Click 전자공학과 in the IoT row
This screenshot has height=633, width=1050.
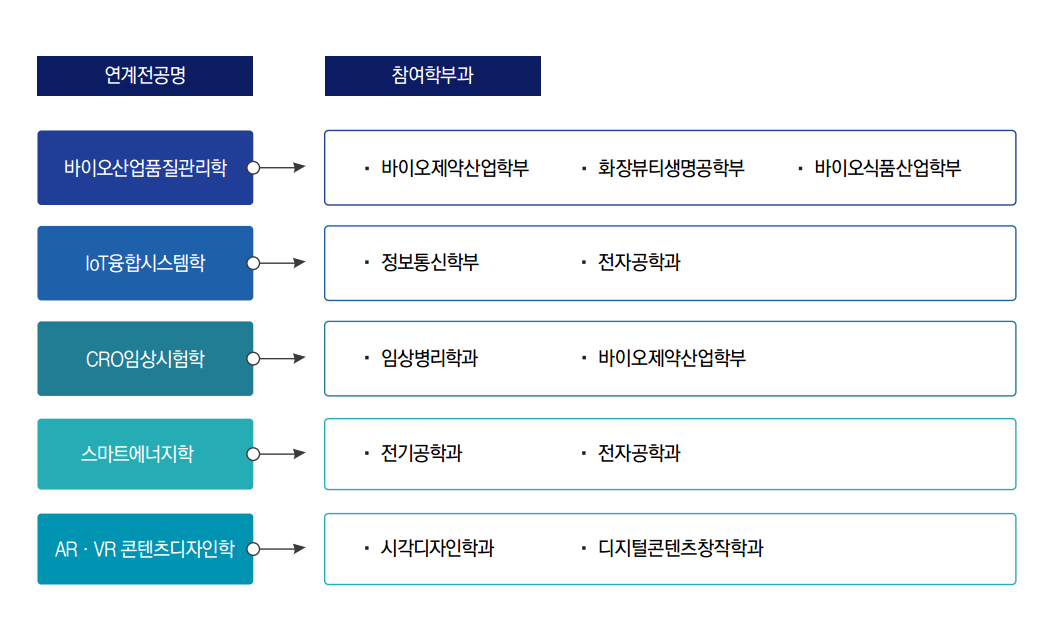click(639, 263)
